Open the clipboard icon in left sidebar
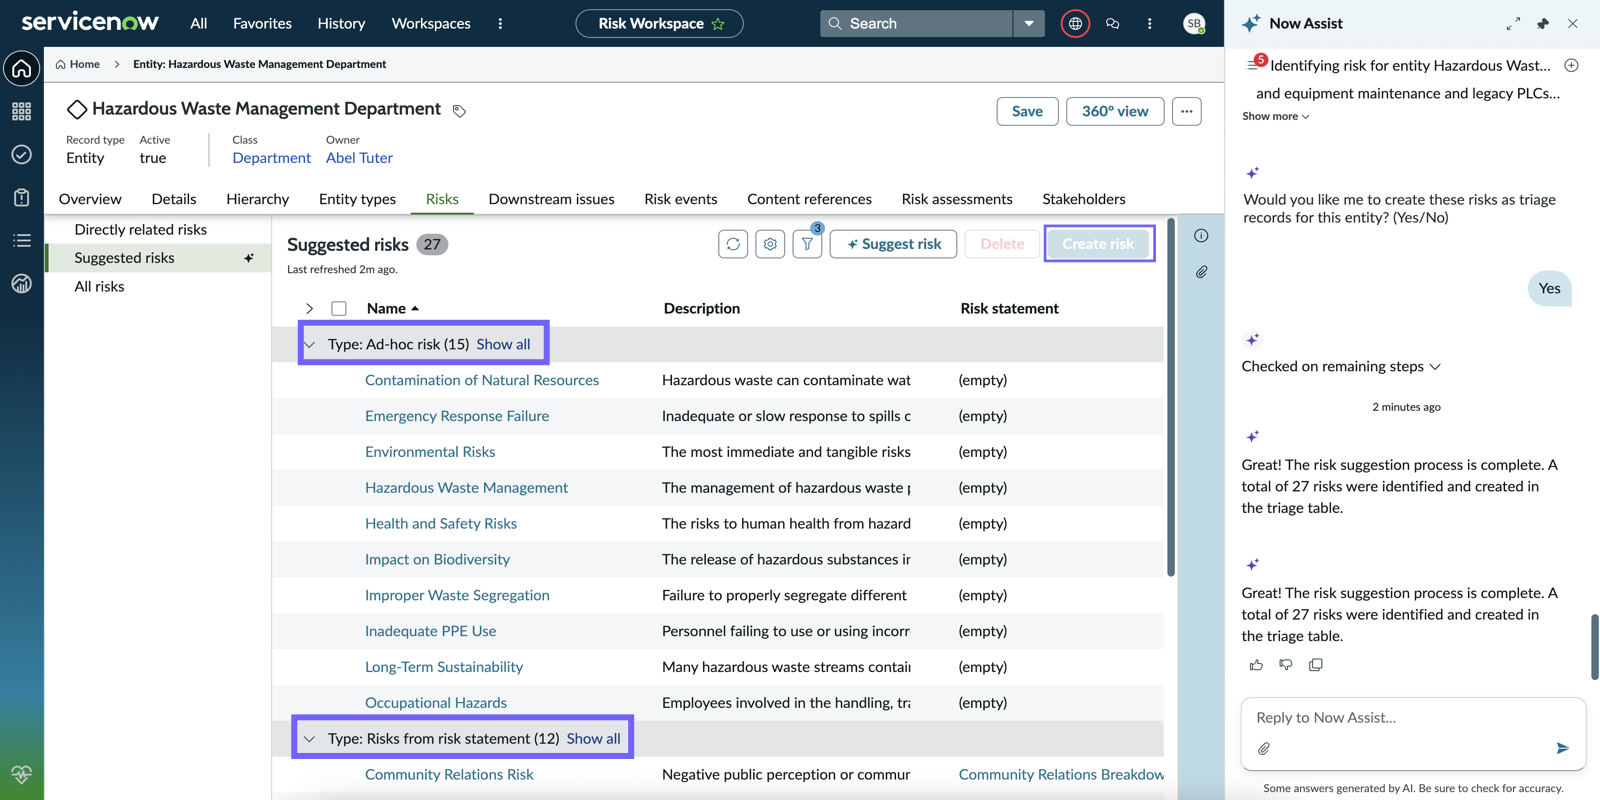The height and width of the screenshot is (800, 1600). 21,197
